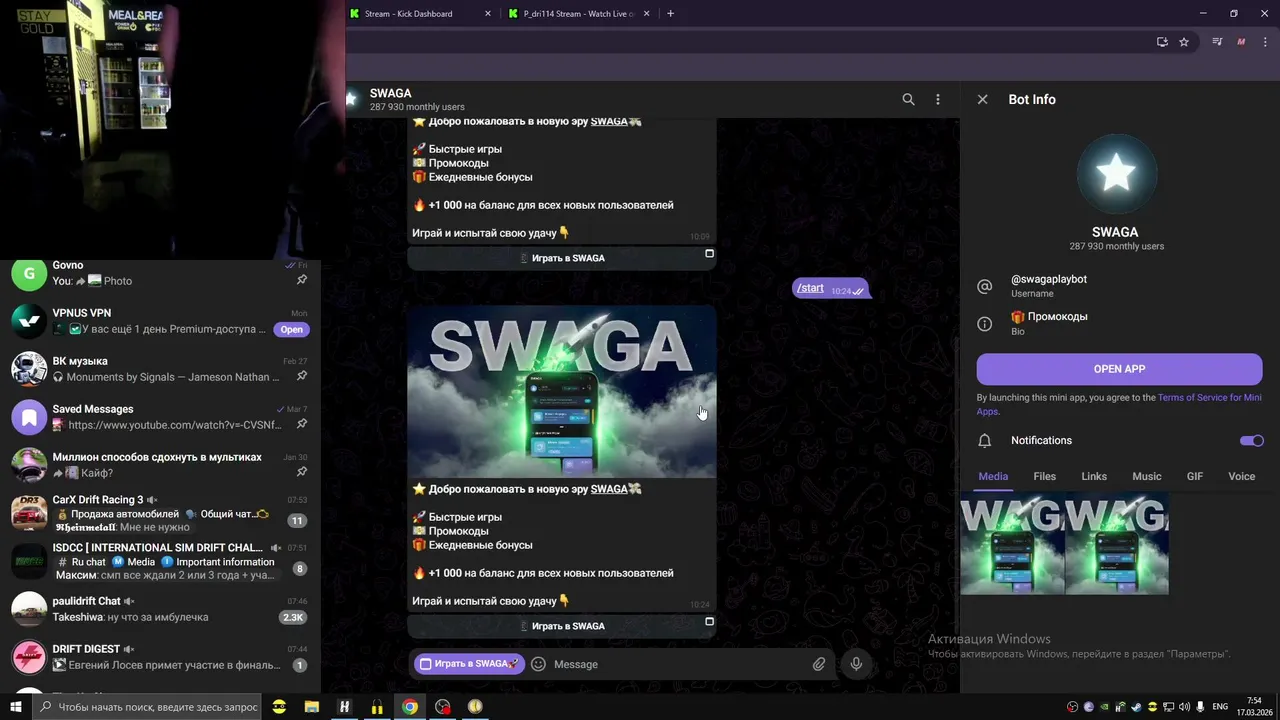Viewport: 1280px width, 720px height.
Task: Open the paulidrift Chat
Action: [160, 609]
